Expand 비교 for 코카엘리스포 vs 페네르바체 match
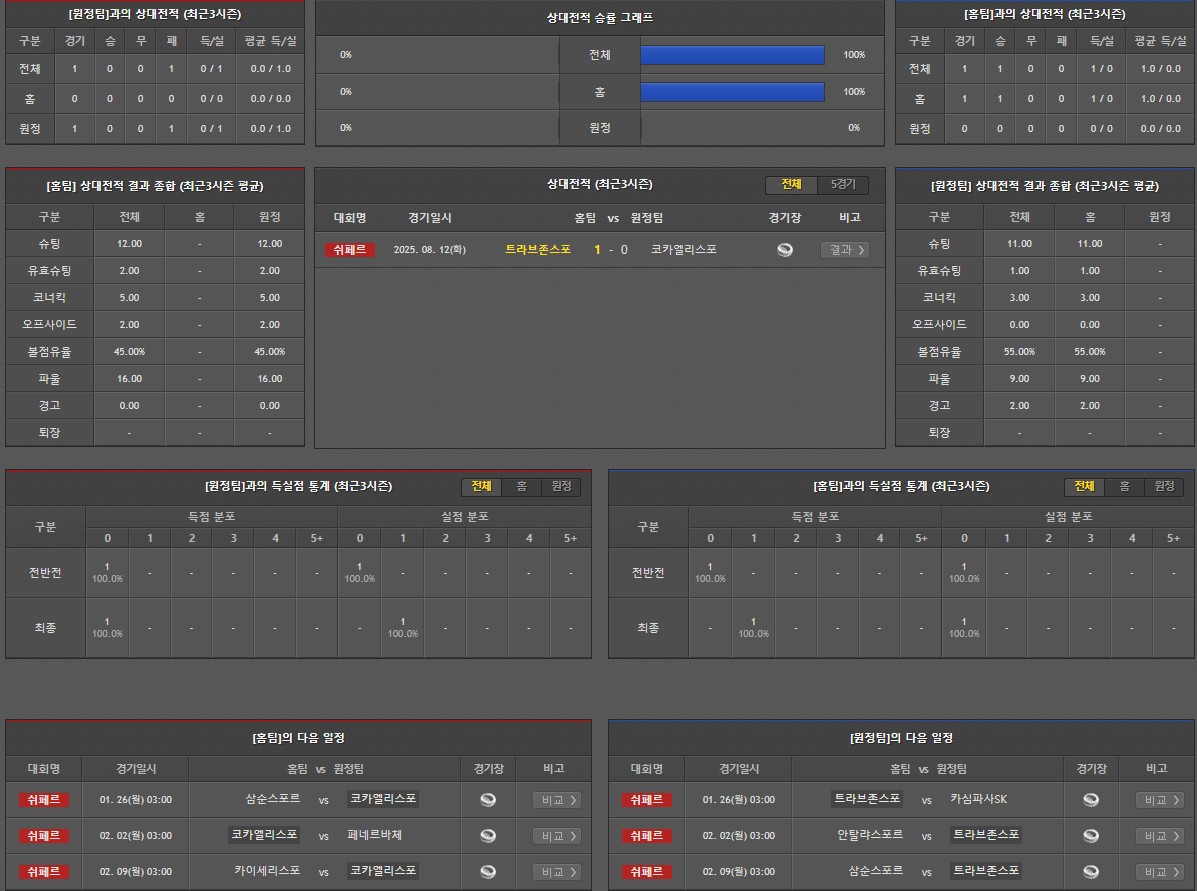The width and height of the screenshot is (1197, 891). pyautogui.click(x=556, y=836)
